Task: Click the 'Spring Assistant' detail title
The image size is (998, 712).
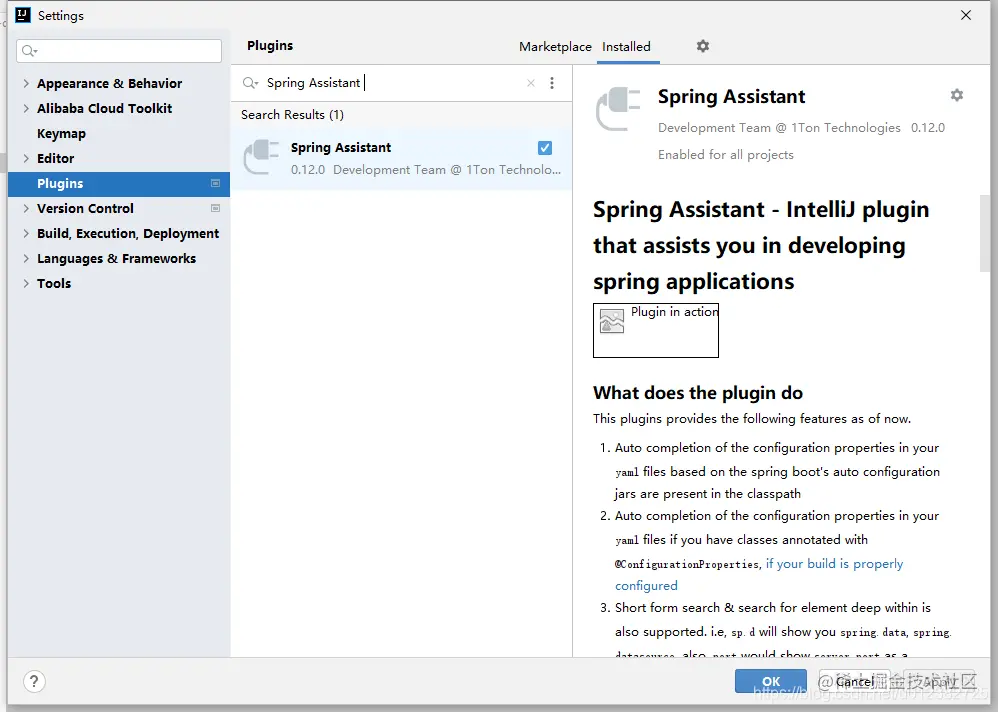Action: click(731, 97)
